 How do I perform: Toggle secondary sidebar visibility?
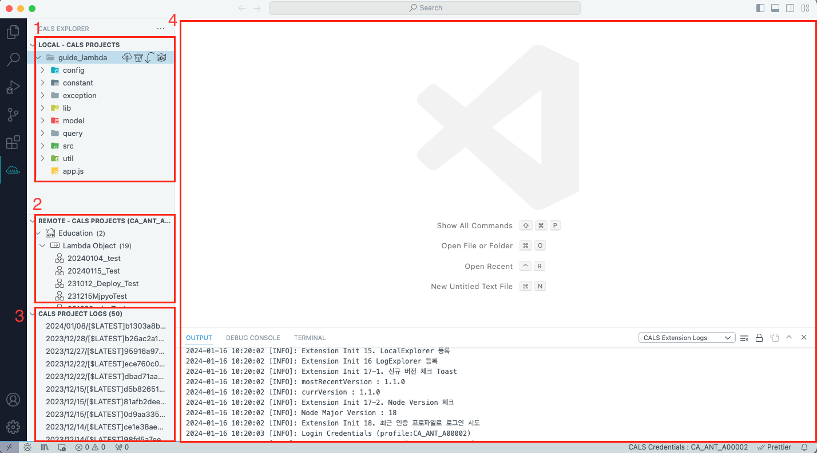tap(790, 8)
